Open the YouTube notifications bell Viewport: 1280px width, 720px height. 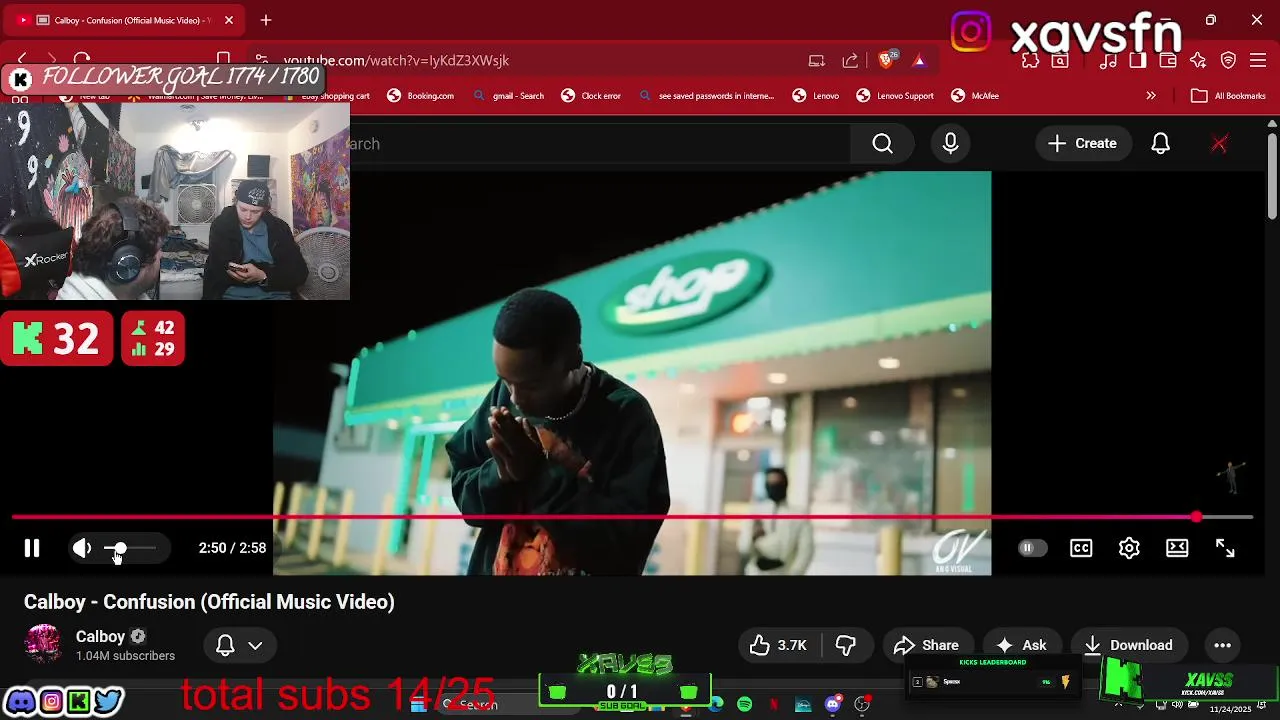pos(1160,144)
